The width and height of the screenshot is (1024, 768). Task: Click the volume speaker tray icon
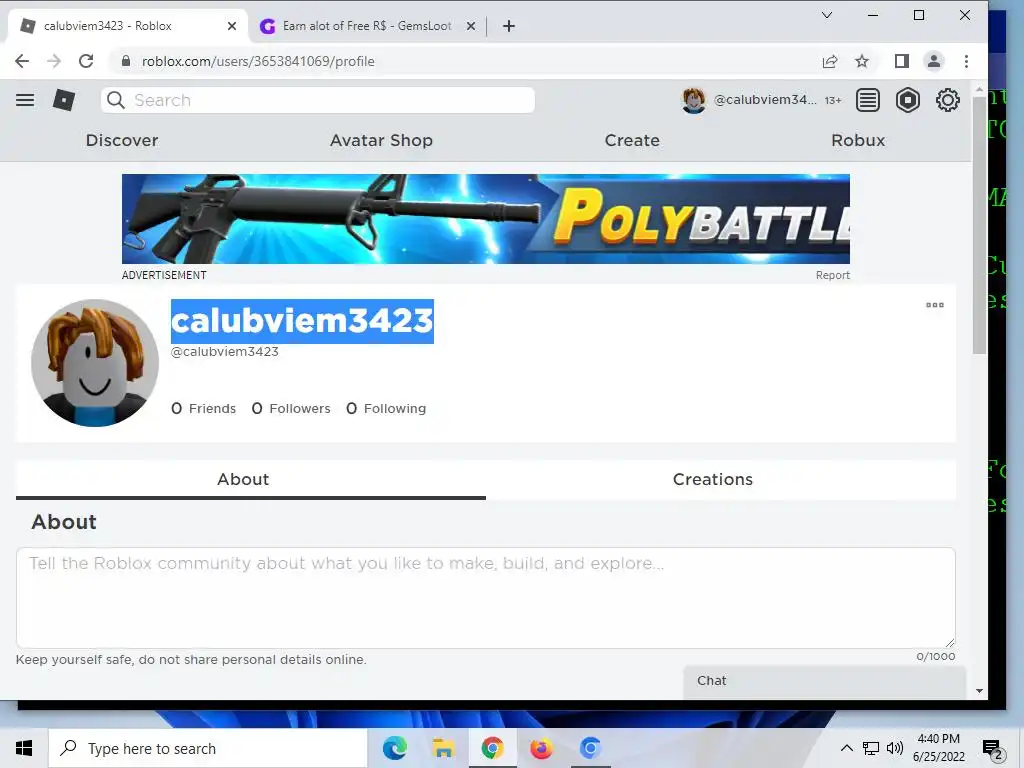point(895,748)
